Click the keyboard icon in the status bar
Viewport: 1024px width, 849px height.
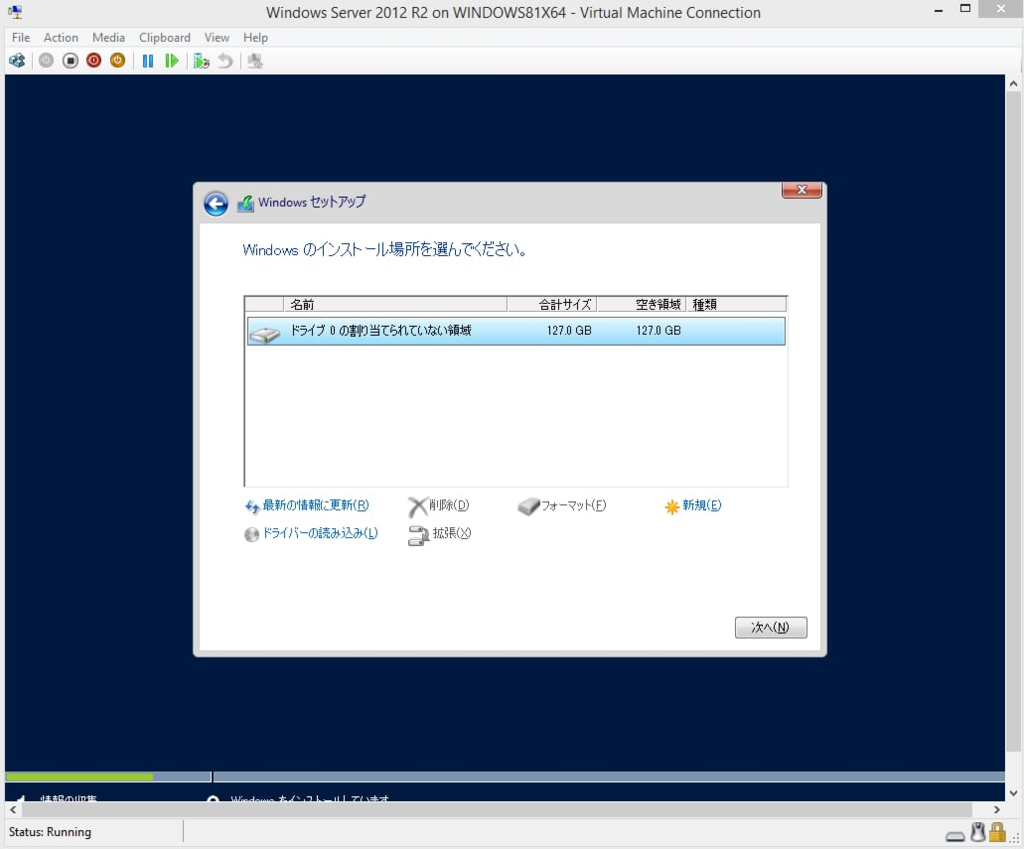955,837
